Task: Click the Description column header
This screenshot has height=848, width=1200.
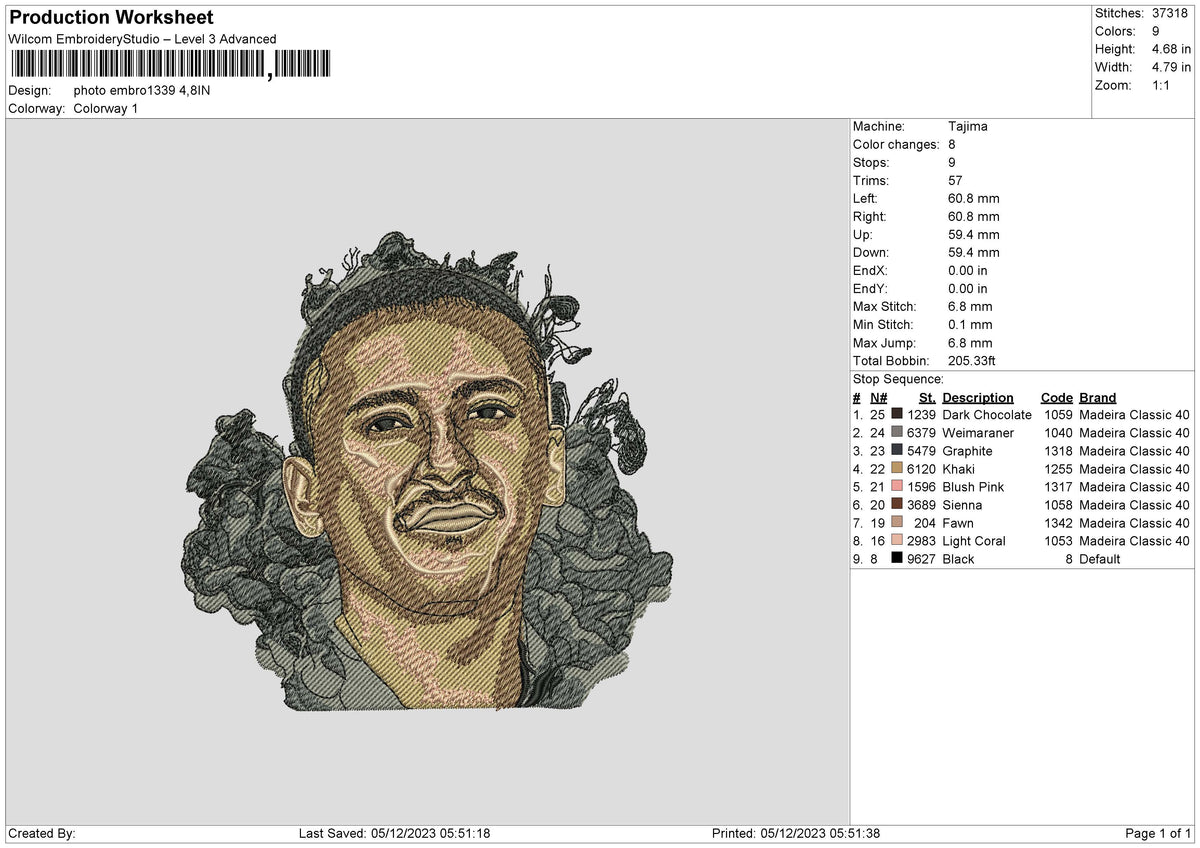Action: coord(977,397)
